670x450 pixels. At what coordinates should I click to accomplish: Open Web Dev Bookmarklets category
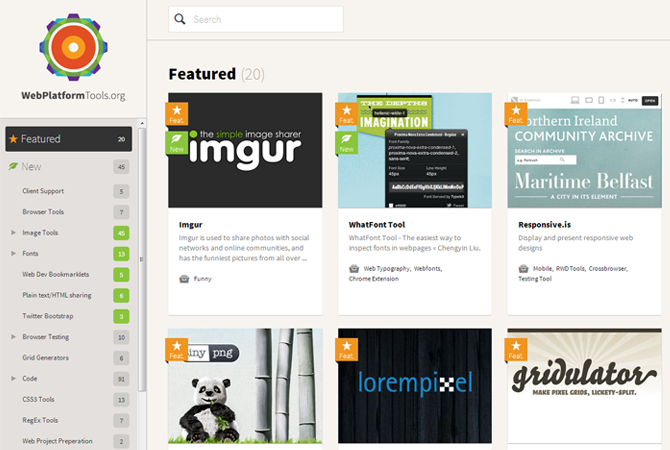coord(56,274)
